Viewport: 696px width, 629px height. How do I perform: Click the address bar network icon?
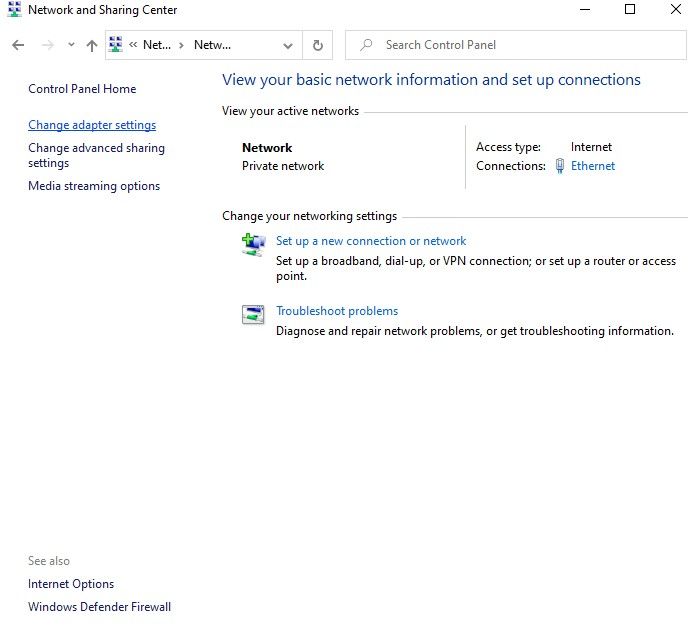point(116,45)
